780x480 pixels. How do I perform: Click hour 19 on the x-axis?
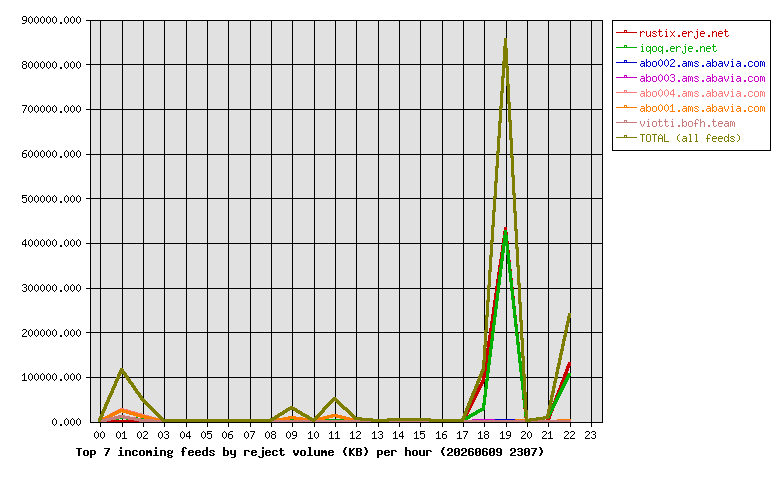coord(505,435)
